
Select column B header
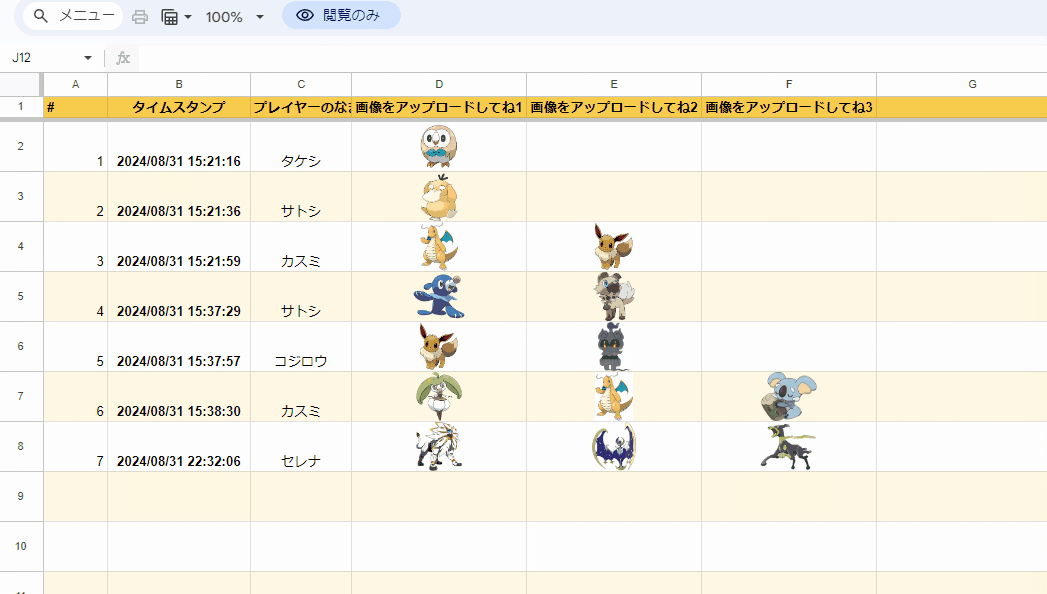click(x=179, y=85)
